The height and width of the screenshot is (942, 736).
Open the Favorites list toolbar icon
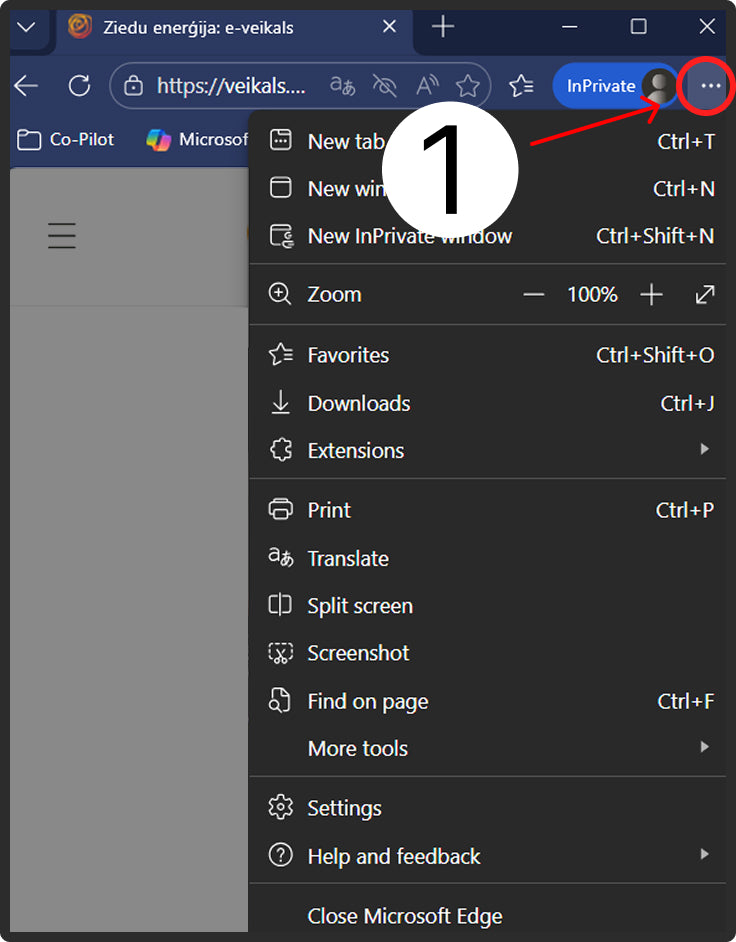(521, 86)
